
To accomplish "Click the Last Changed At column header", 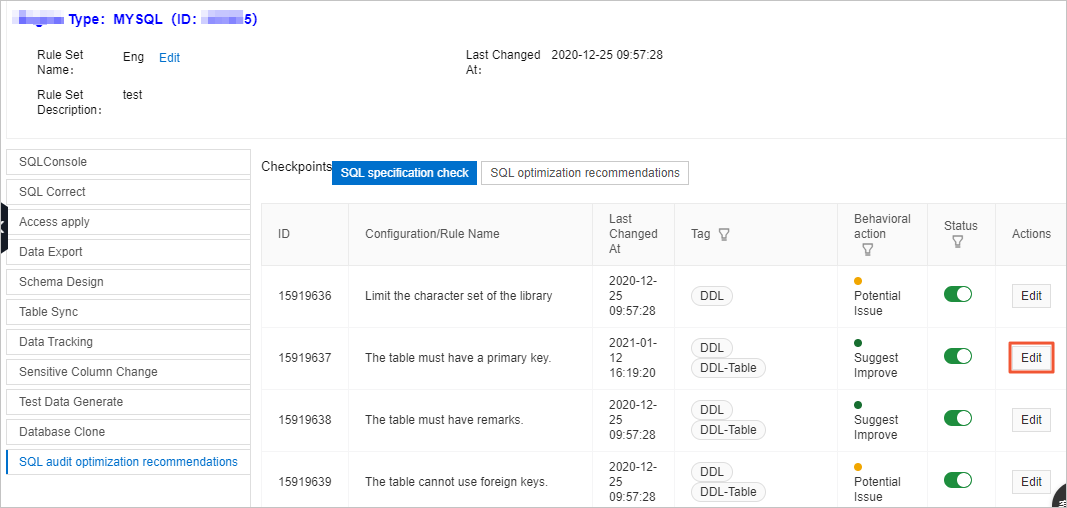I will tap(634, 234).
